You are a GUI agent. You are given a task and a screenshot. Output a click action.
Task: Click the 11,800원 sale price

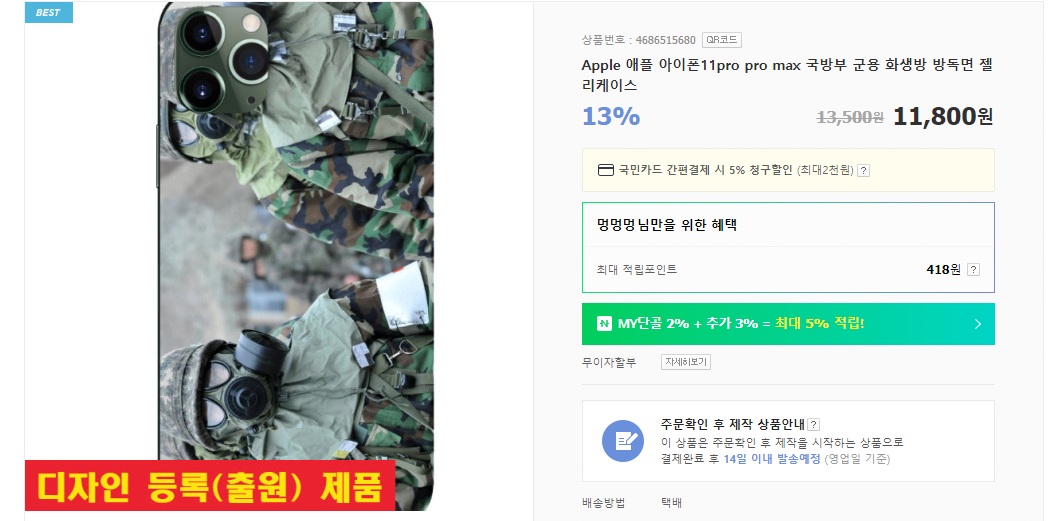[943, 116]
